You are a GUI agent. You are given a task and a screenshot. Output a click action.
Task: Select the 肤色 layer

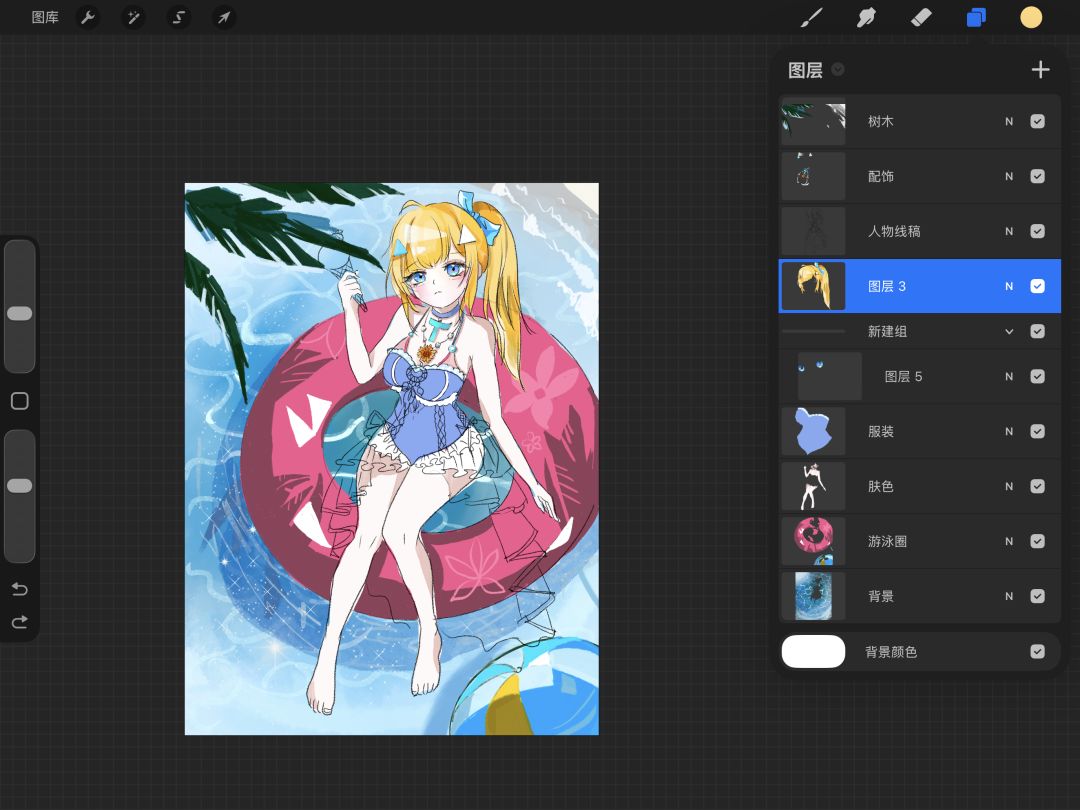click(x=920, y=486)
